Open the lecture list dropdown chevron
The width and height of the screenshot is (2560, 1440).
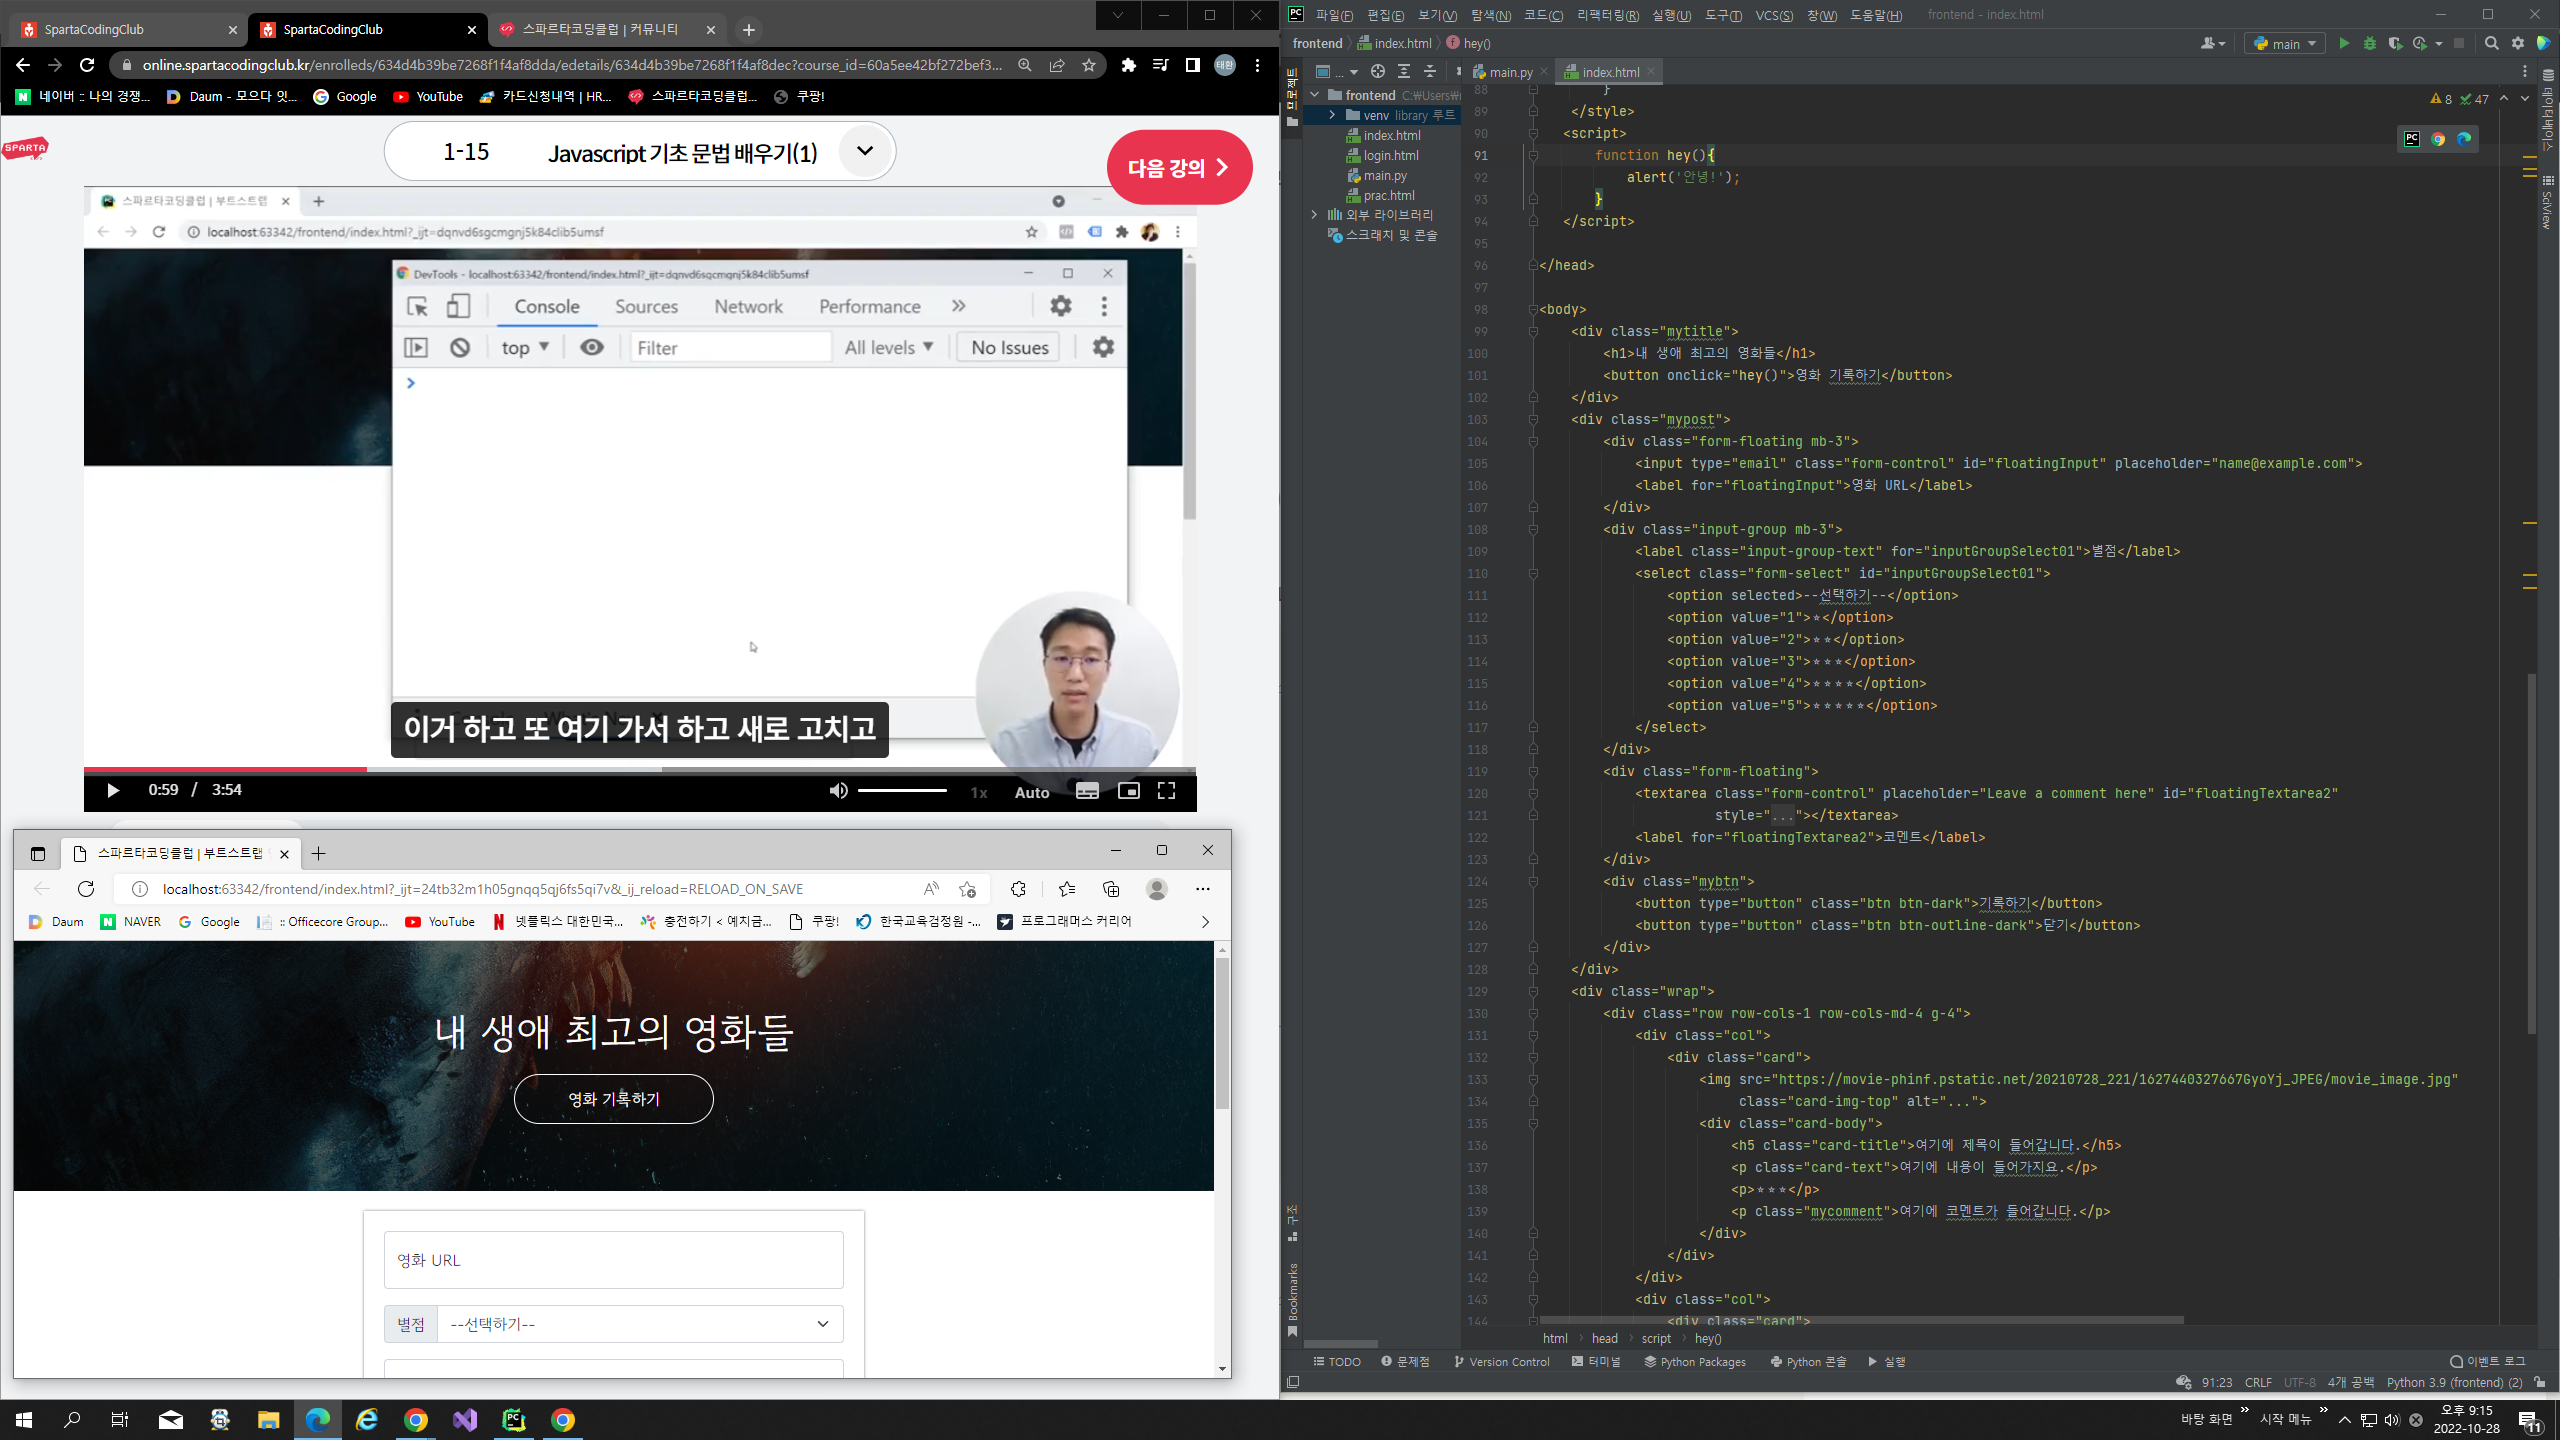pos(865,151)
